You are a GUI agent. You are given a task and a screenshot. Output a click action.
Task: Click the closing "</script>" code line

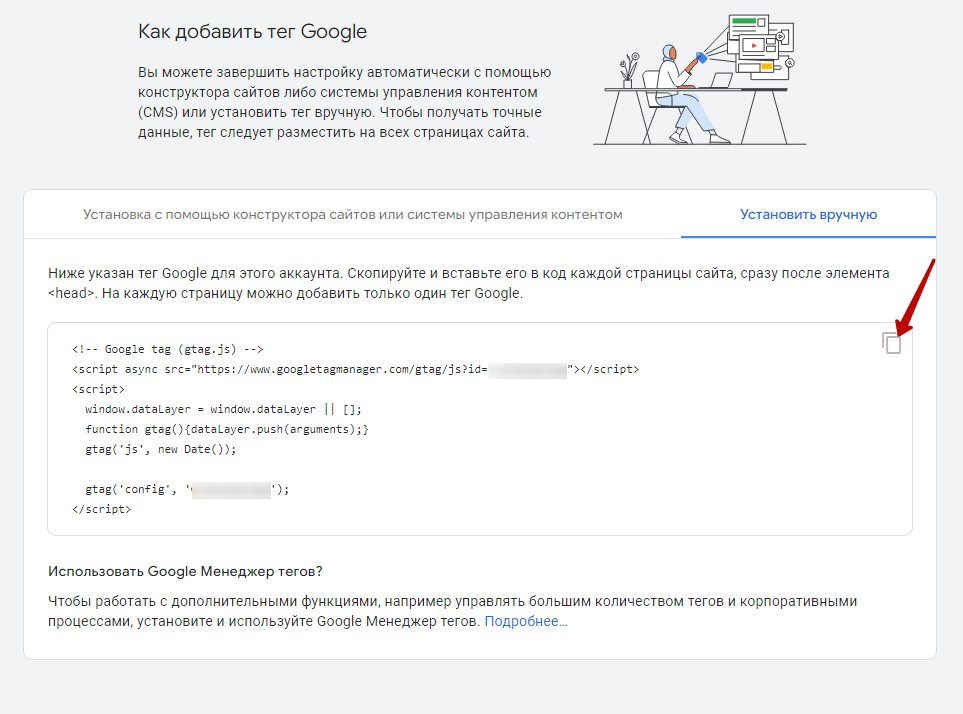pos(101,509)
